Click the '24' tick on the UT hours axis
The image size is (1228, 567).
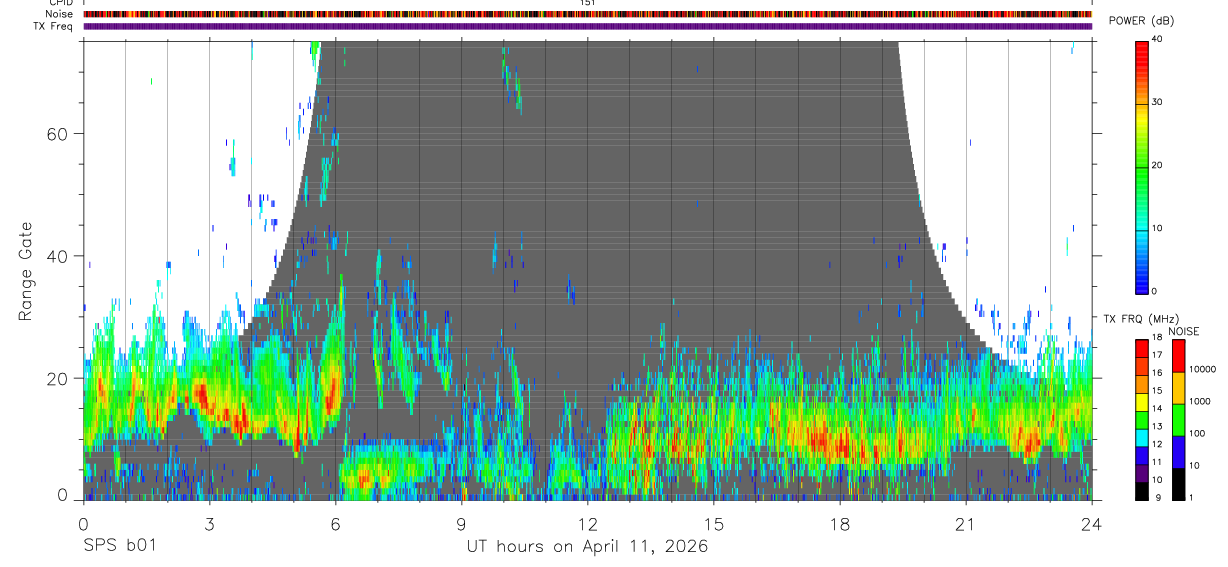[1092, 524]
